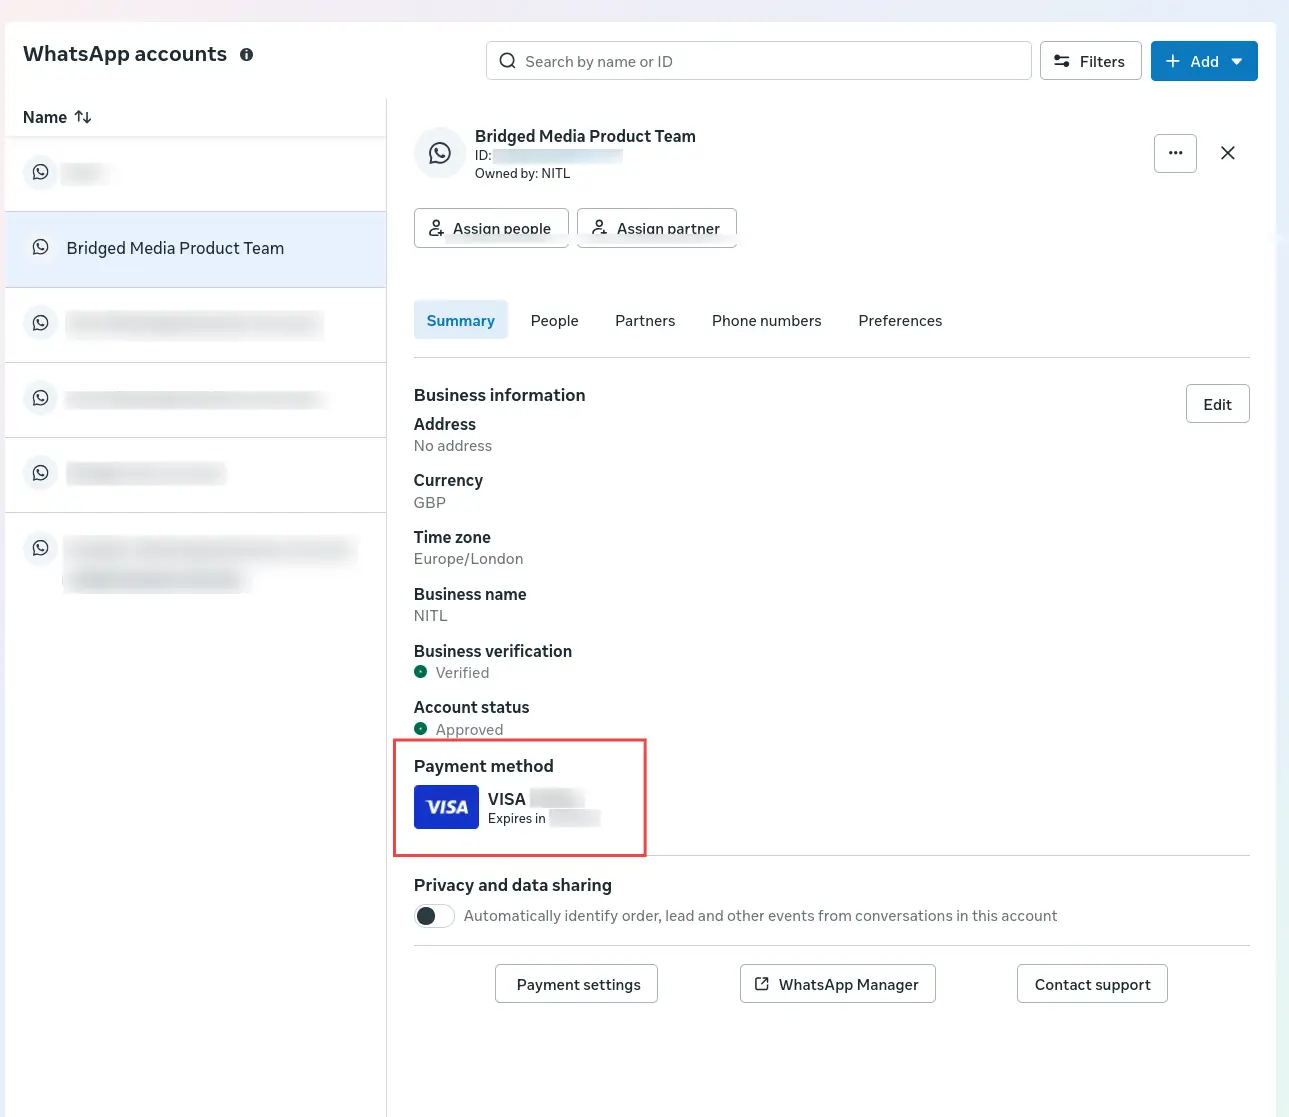Viewport: 1289px width, 1117px height.
Task: Click the No address text
Action: point(453,446)
